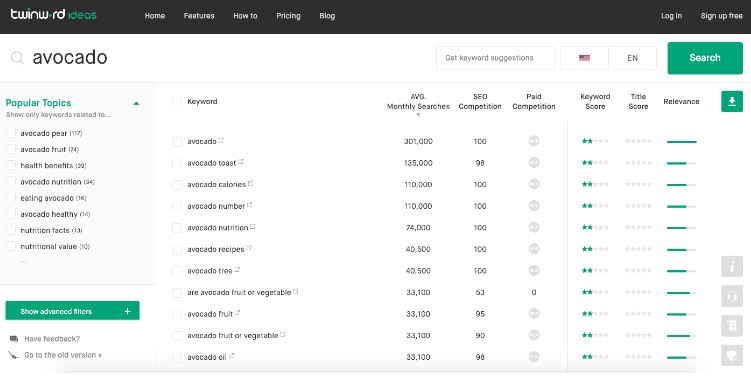Go to the Blog page
The height and width of the screenshot is (383, 751).
point(327,16)
